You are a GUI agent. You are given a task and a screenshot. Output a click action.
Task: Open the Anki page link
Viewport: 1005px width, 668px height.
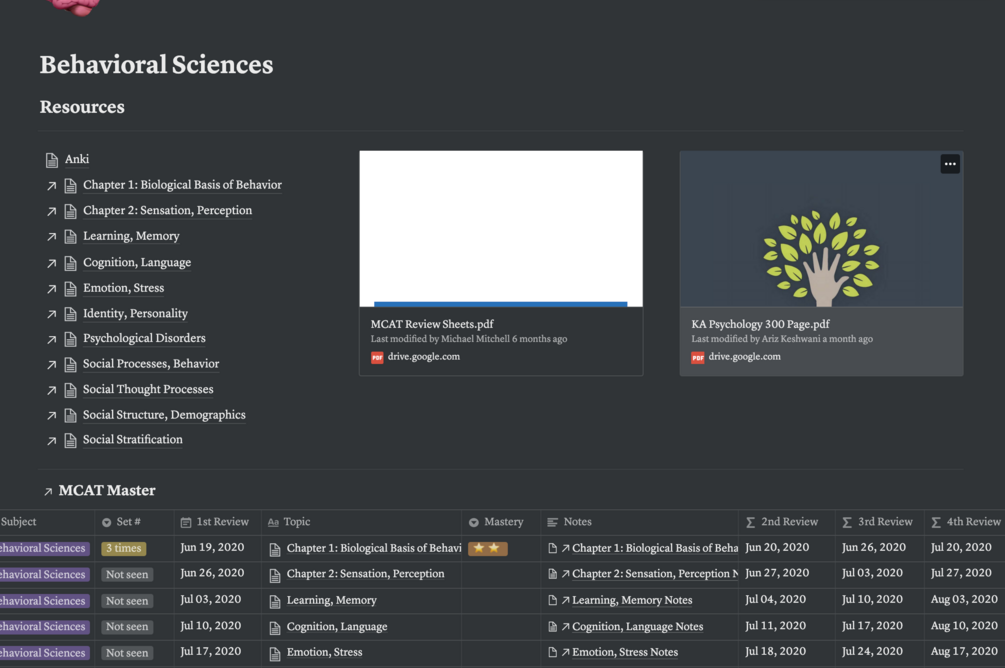[77, 159]
